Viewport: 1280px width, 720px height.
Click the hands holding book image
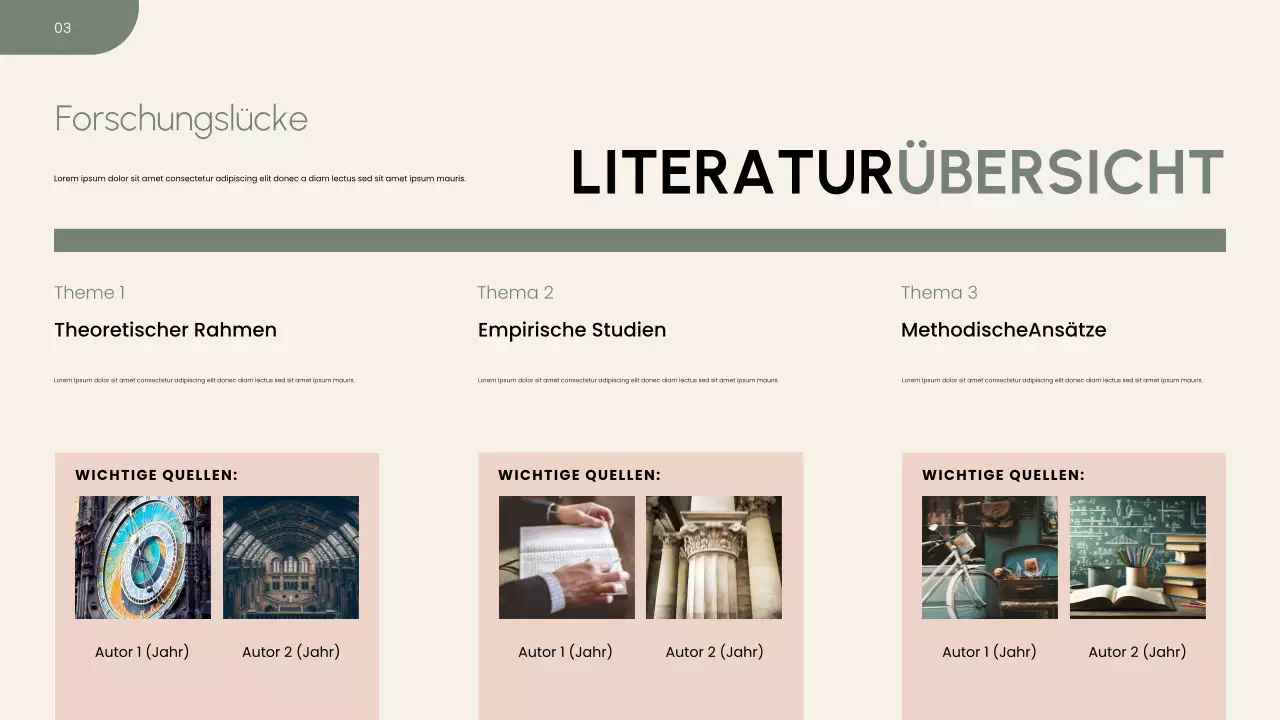(566, 557)
